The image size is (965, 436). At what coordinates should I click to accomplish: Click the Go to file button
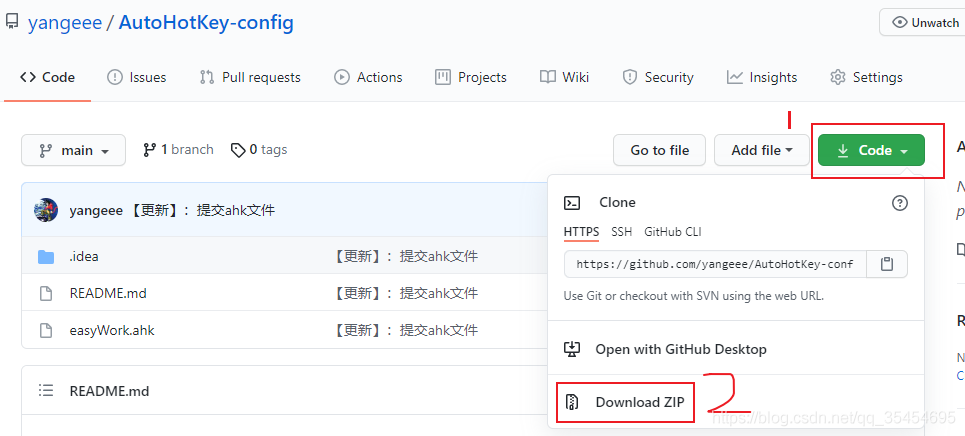(x=659, y=150)
